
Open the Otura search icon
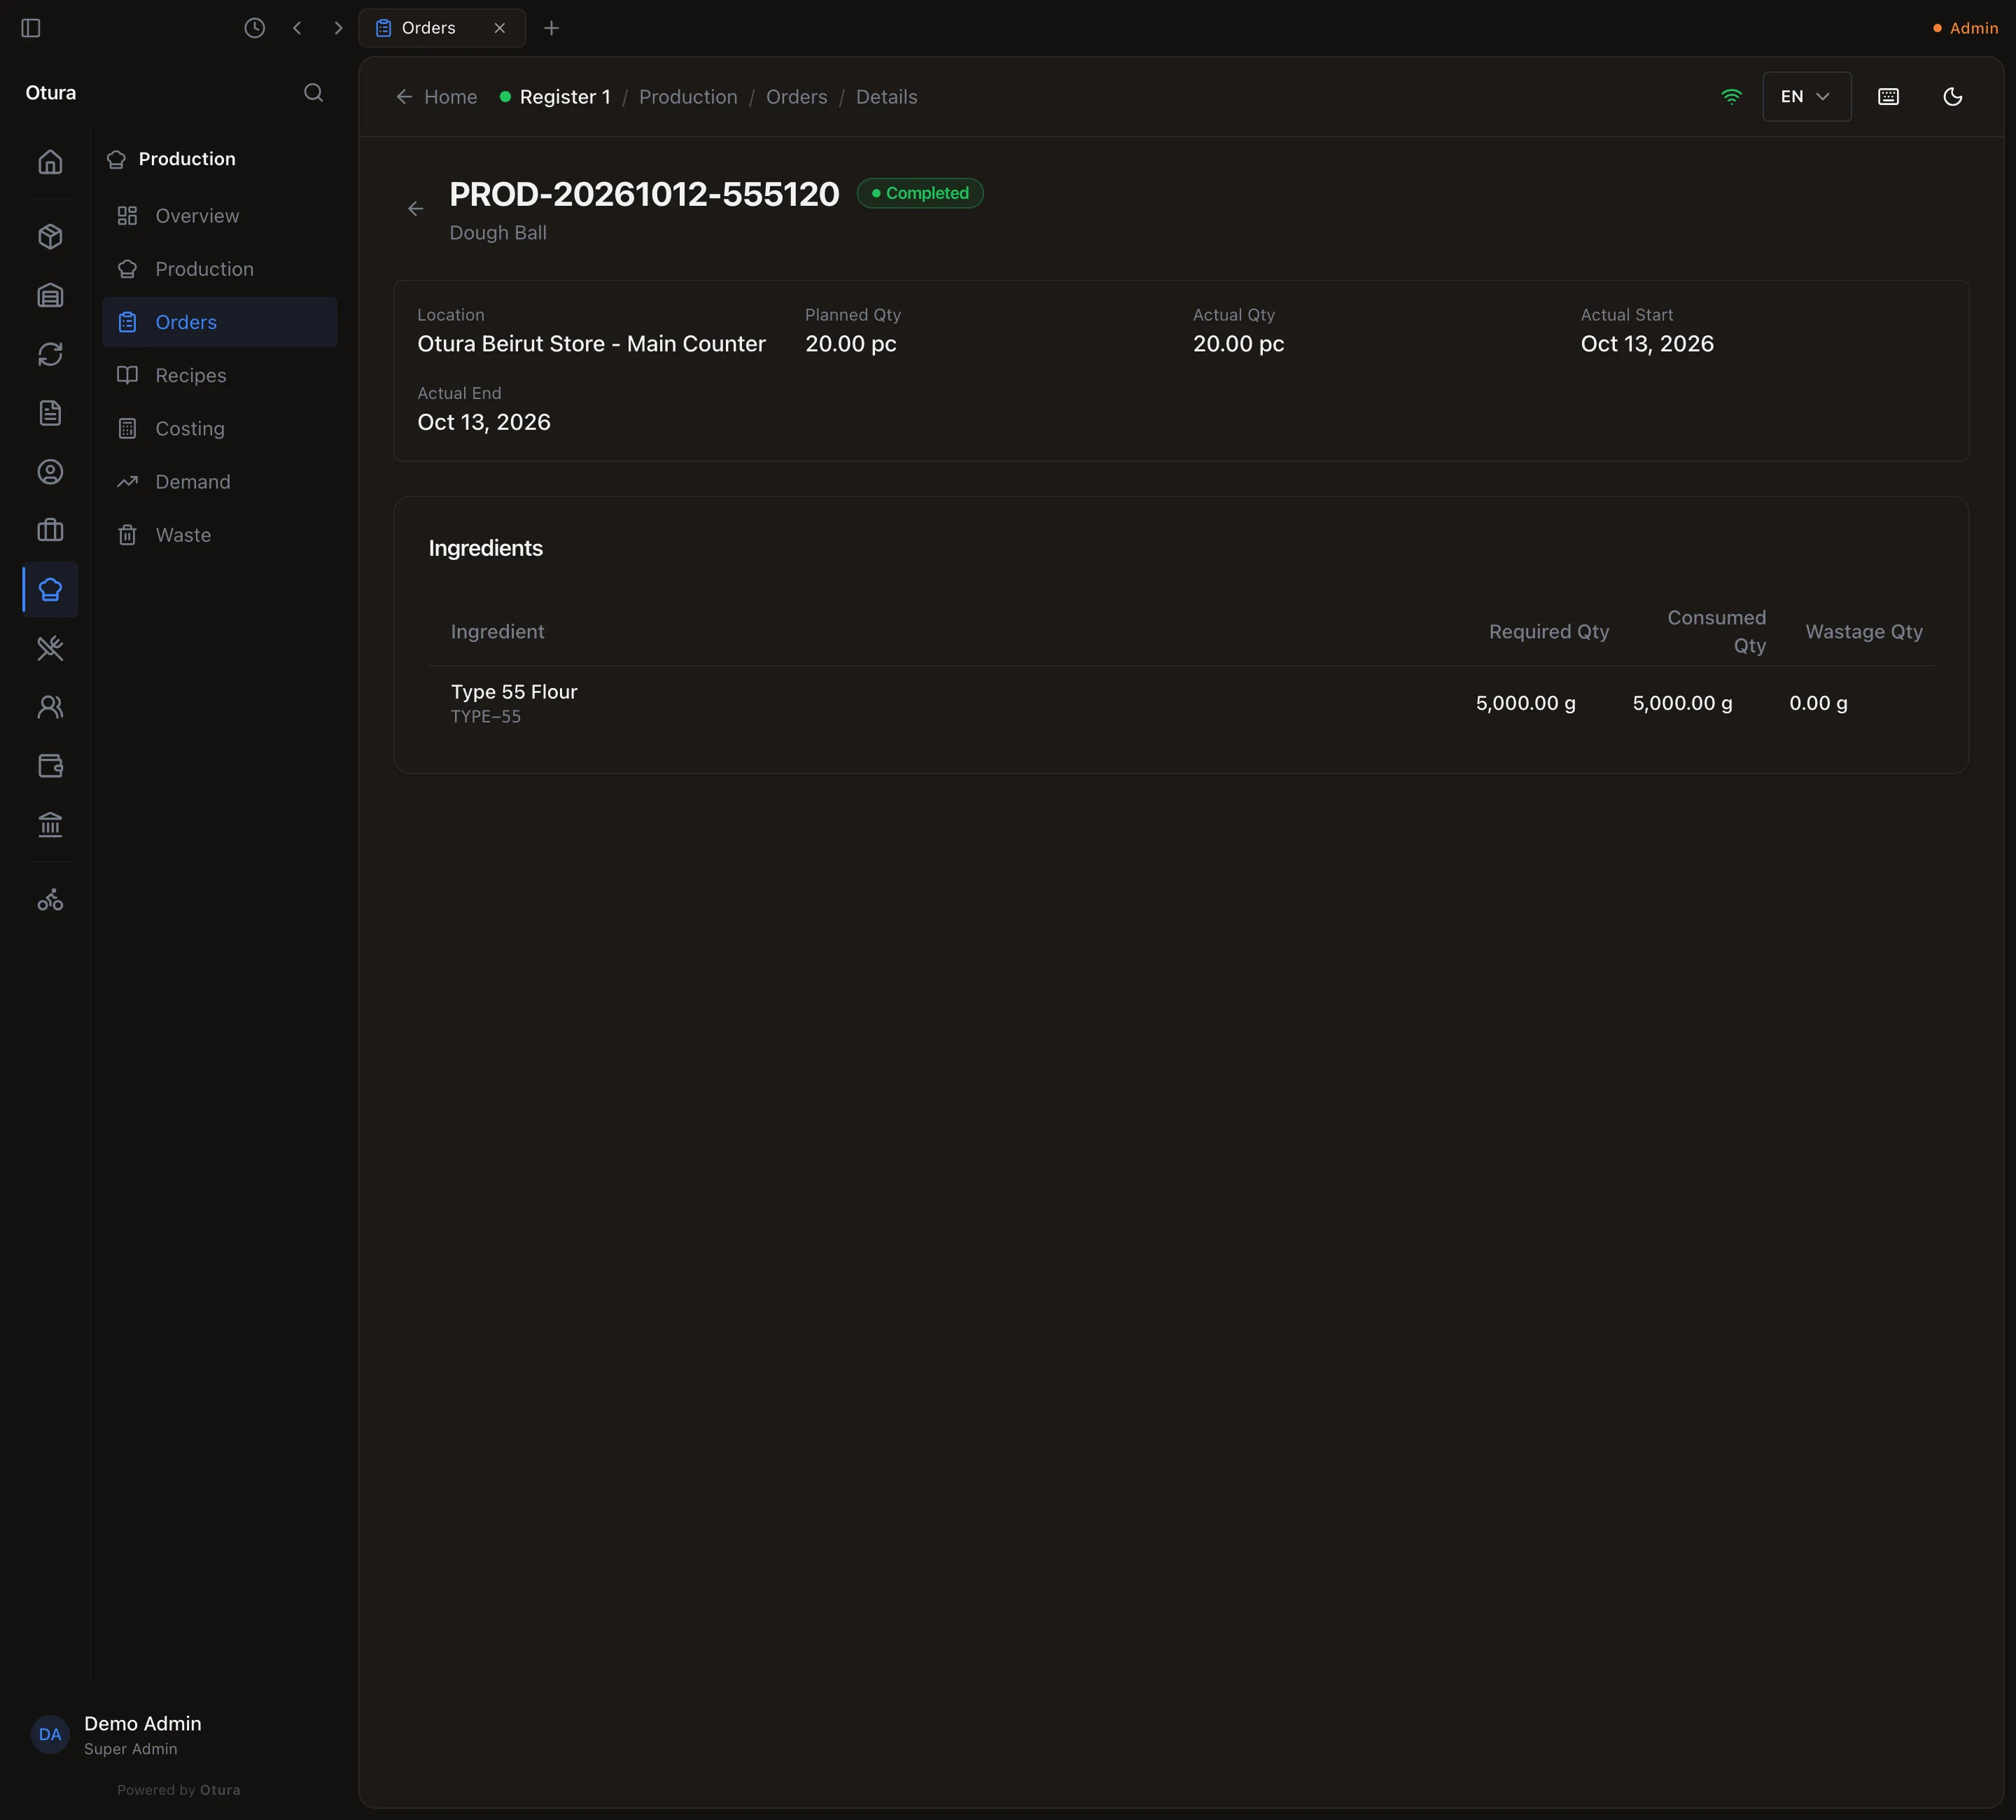pyautogui.click(x=313, y=93)
